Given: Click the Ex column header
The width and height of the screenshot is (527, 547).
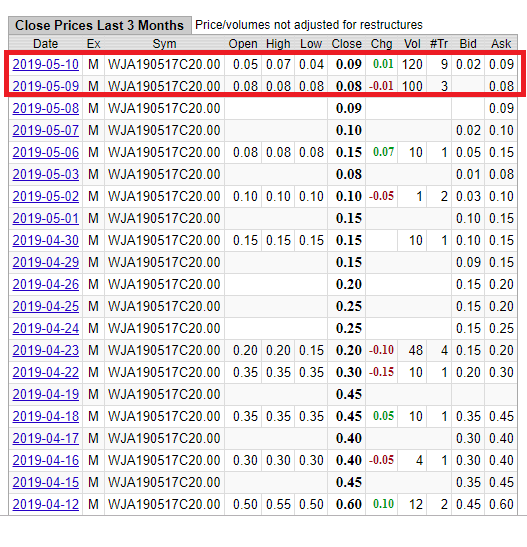Looking at the screenshot, I should (x=93, y=44).
